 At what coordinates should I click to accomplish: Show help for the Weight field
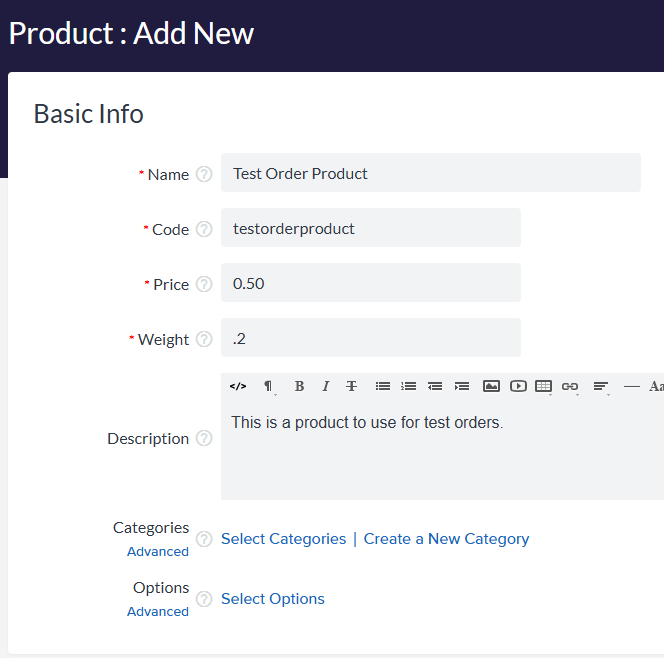pyautogui.click(x=204, y=339)
